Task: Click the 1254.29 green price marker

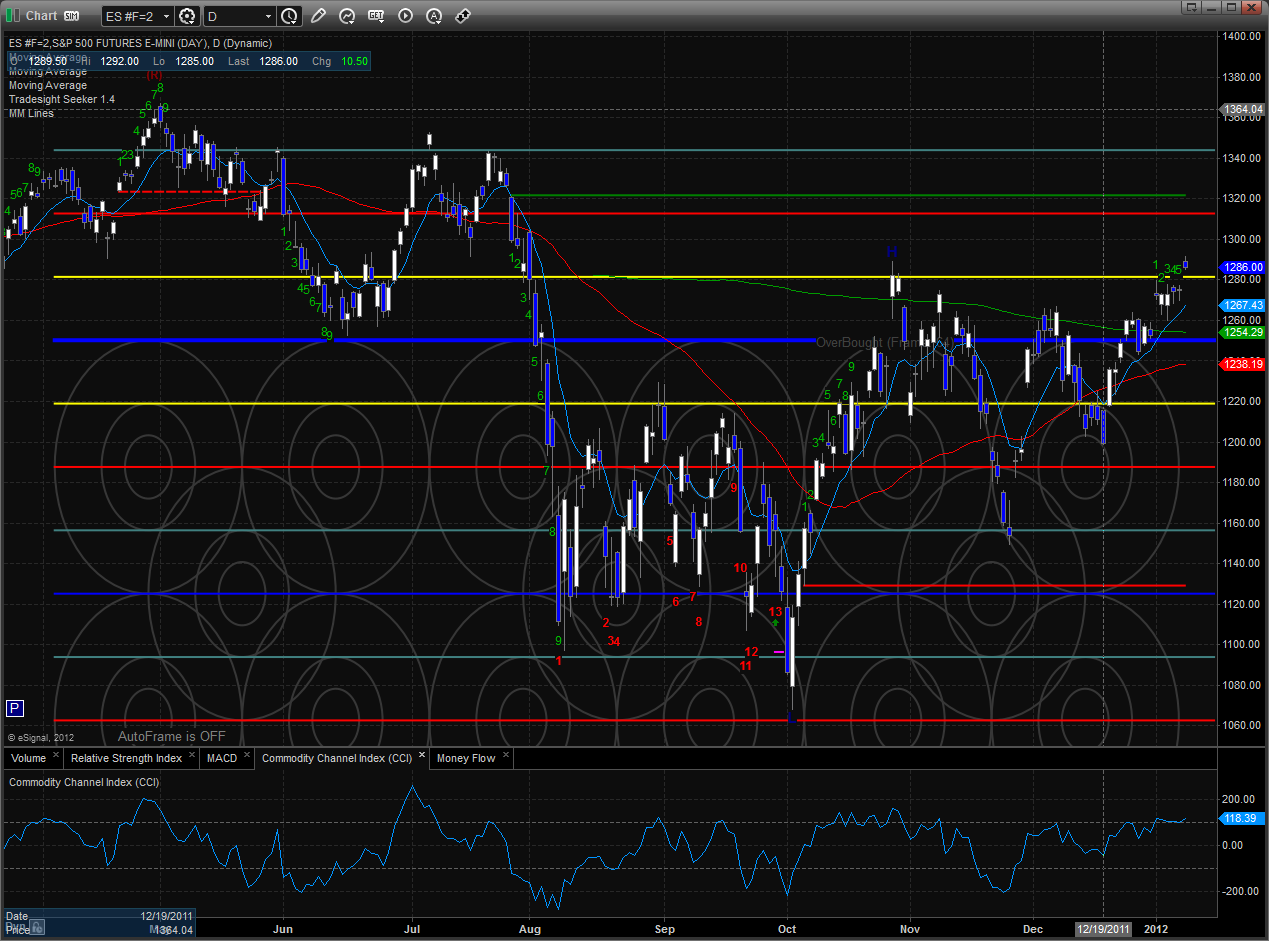Action: 1243,331
